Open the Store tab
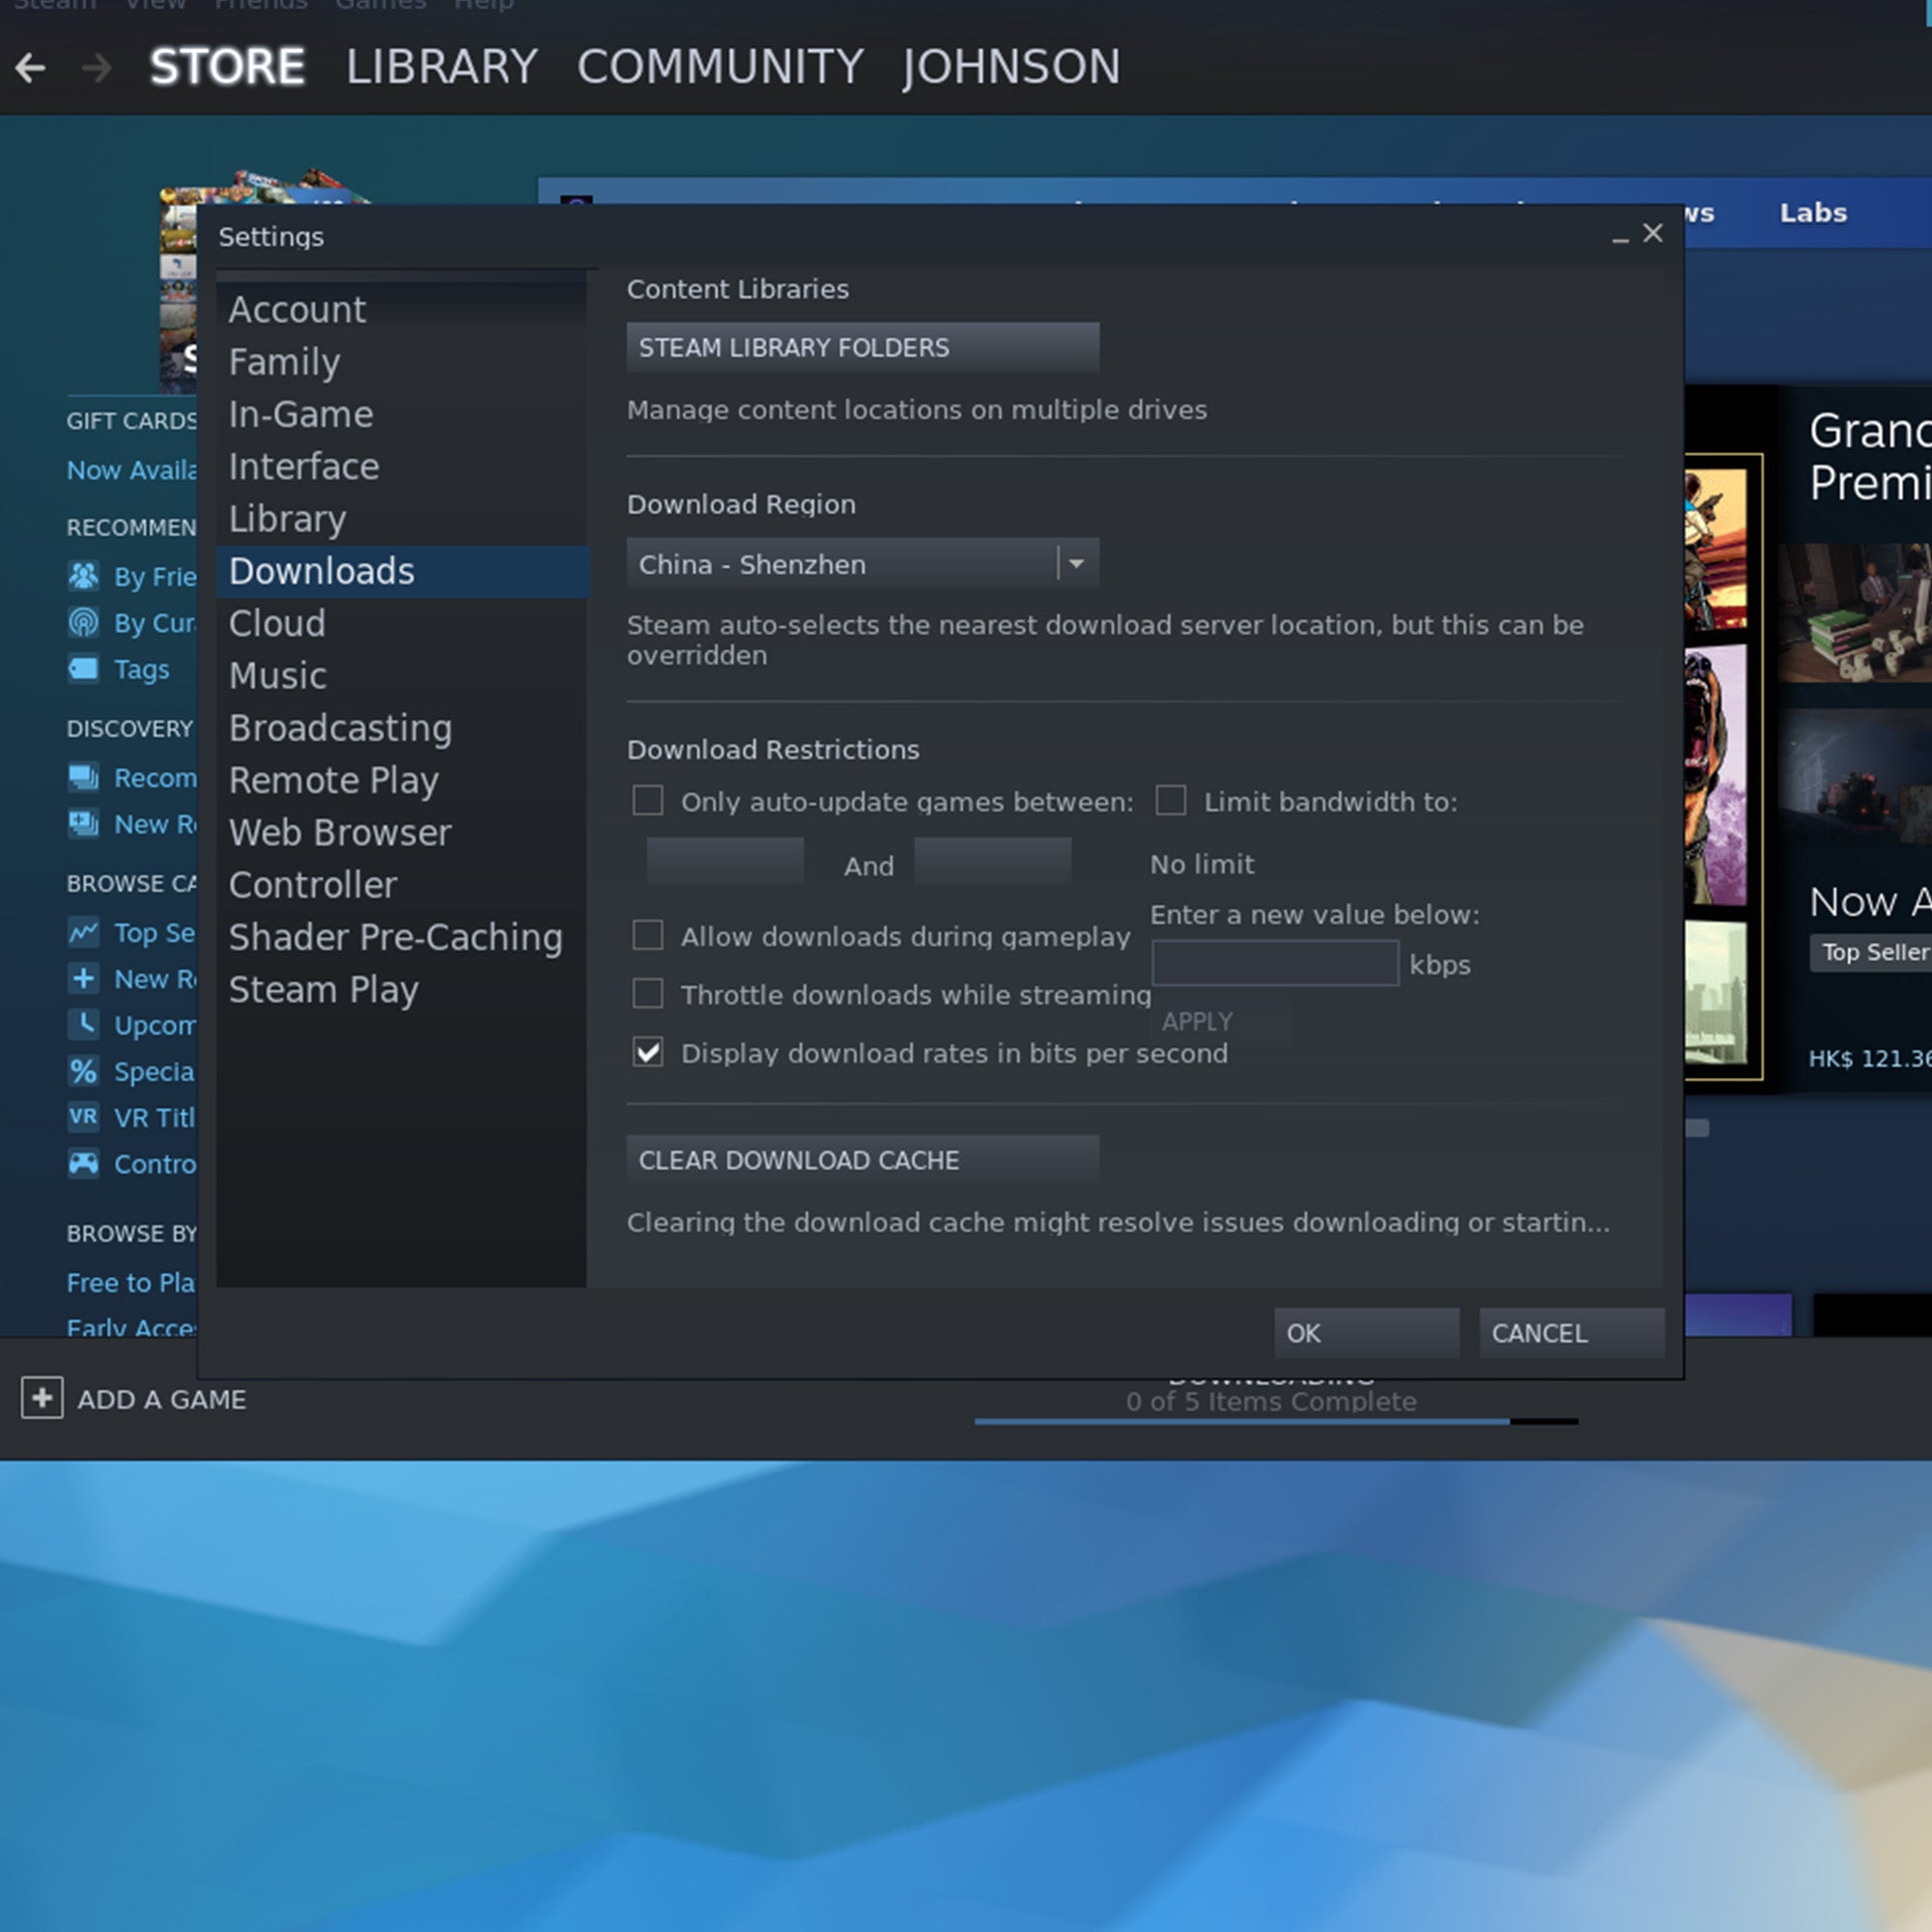The width and height of the screenshot is (1932, 1932). point(227,67)
